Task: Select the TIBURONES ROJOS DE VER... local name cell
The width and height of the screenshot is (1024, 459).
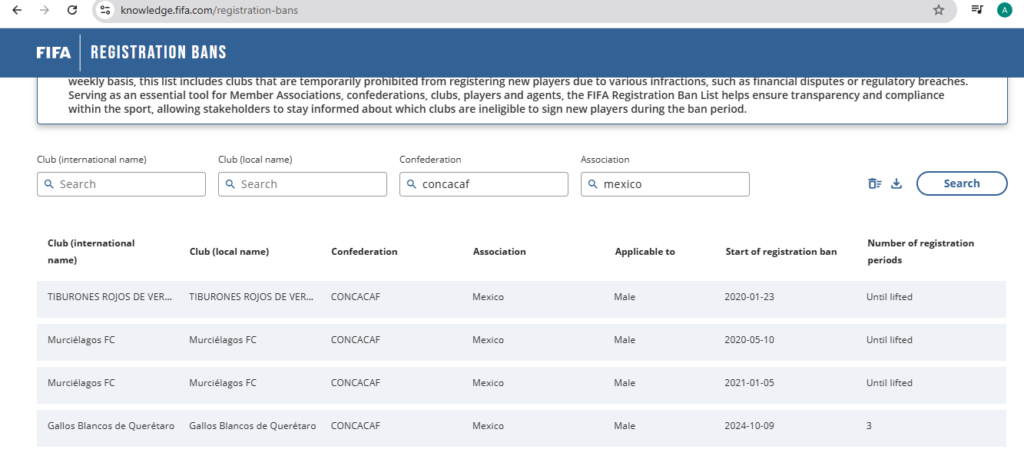Action: point(252,296)
